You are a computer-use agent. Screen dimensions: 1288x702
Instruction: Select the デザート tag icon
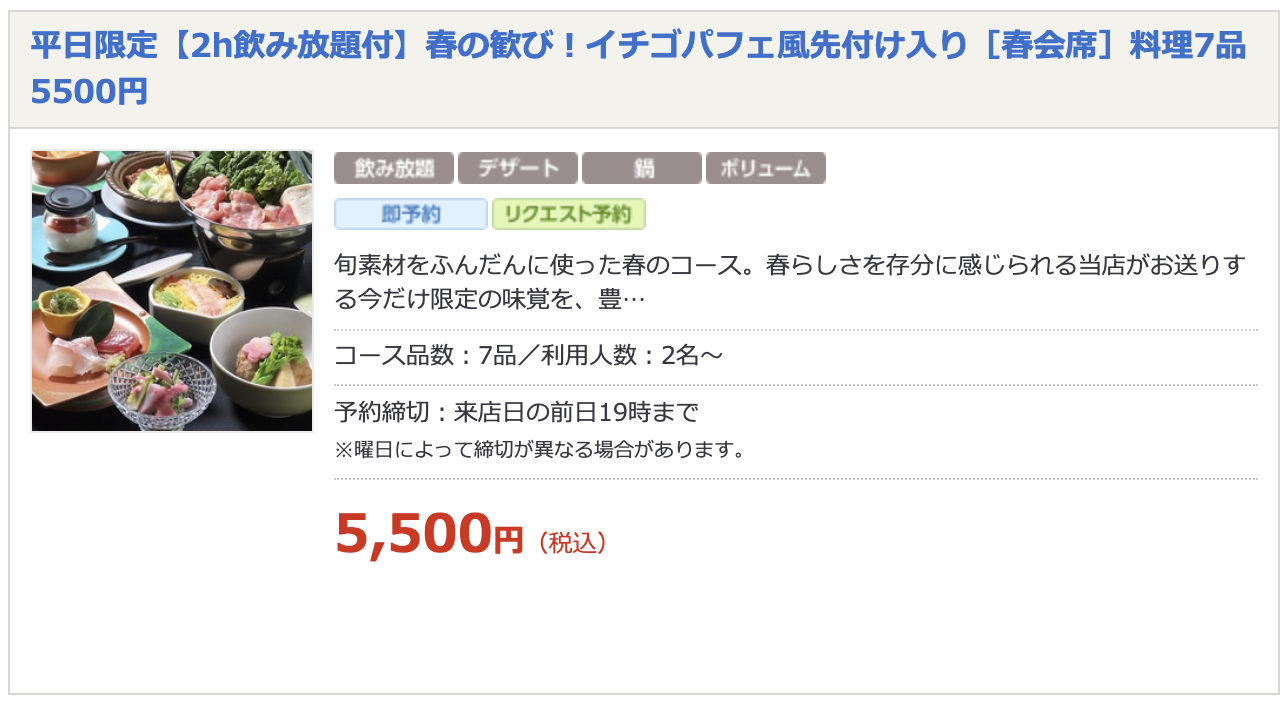click(518, 168)
